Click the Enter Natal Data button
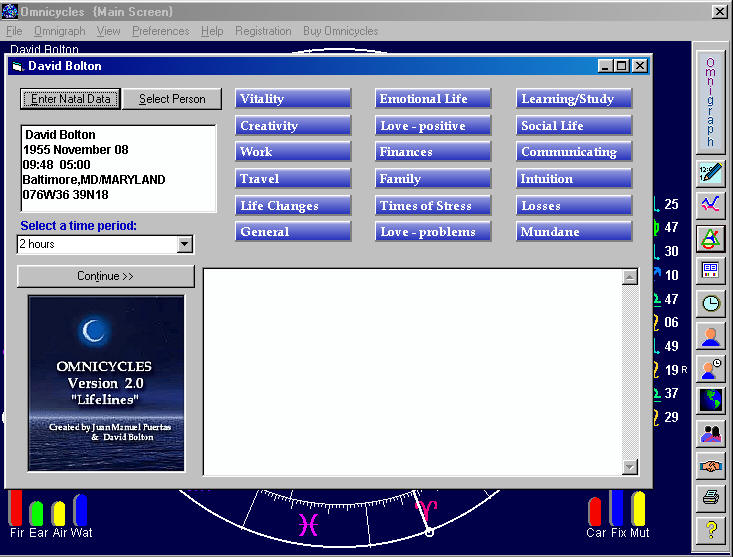733x557 pixels. [x=70, y=99]
